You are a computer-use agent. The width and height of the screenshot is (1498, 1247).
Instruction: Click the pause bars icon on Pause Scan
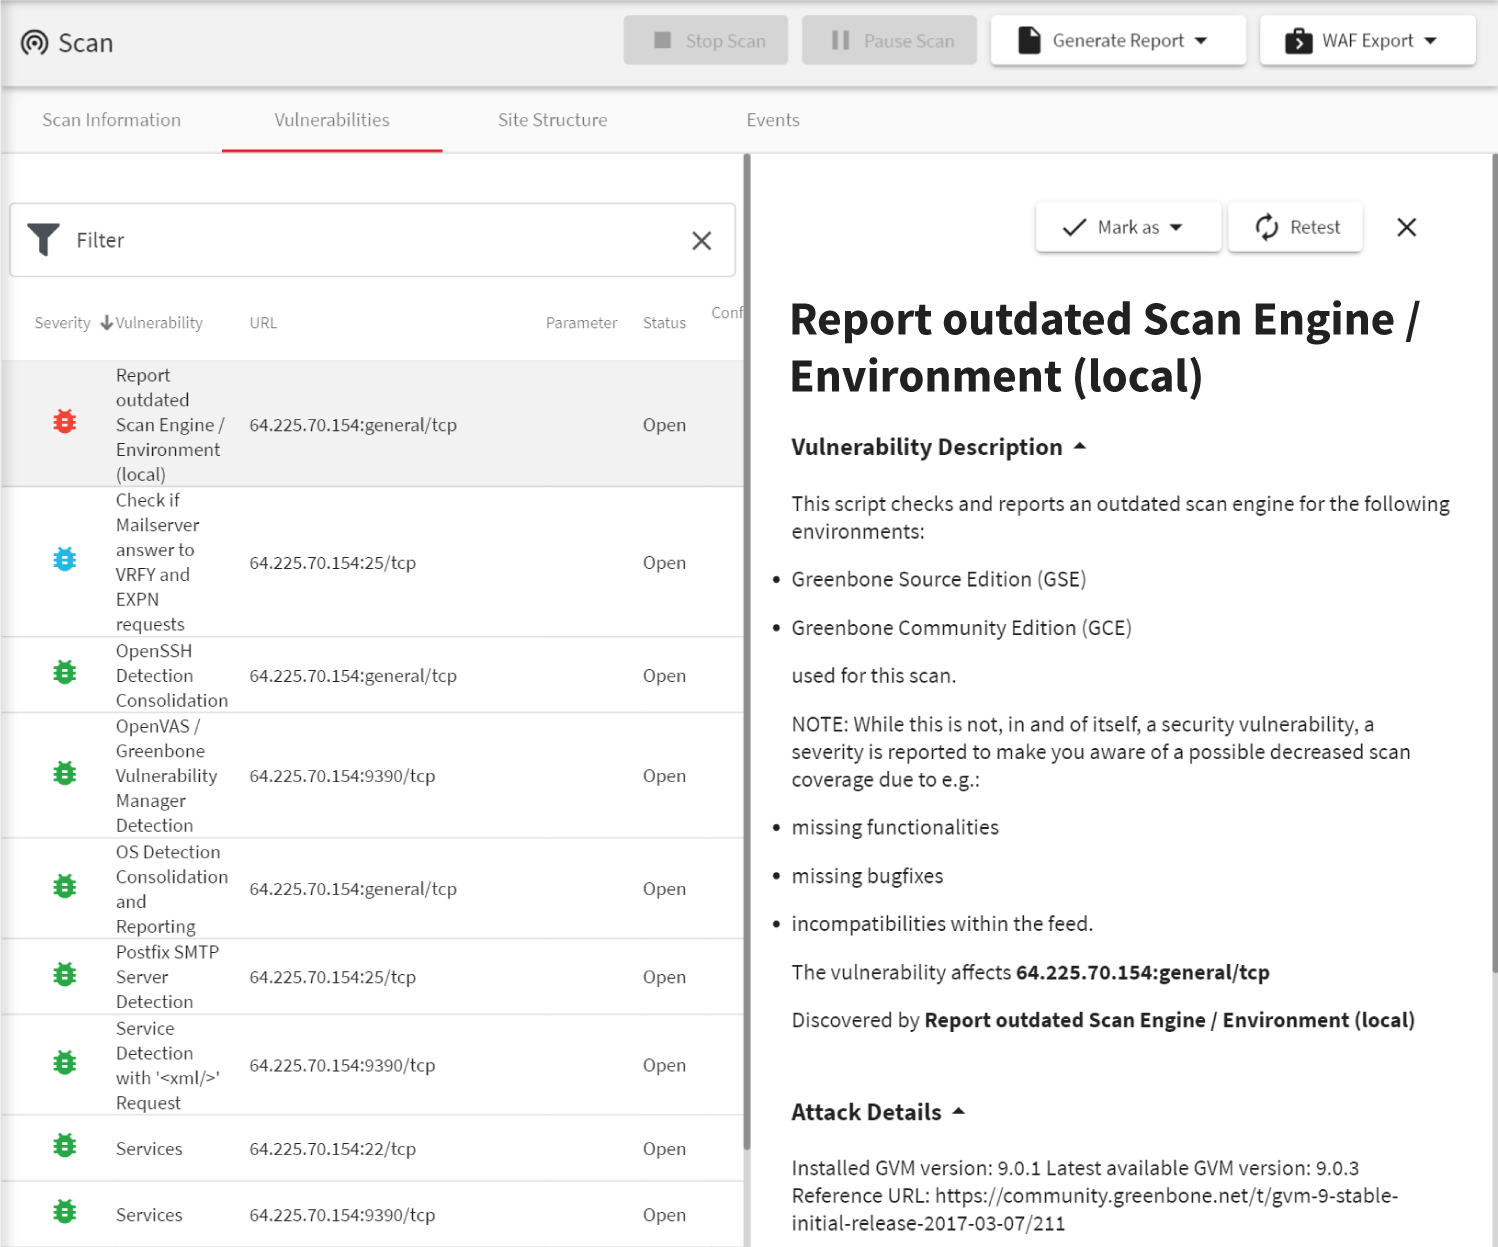coord(840,40)
